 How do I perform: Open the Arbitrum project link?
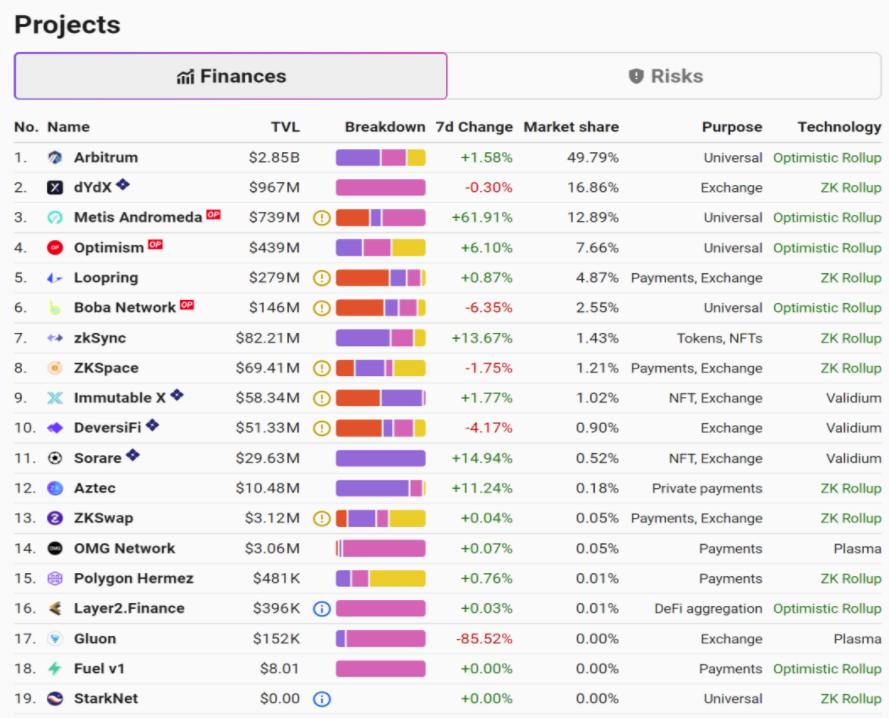(106, 158)
